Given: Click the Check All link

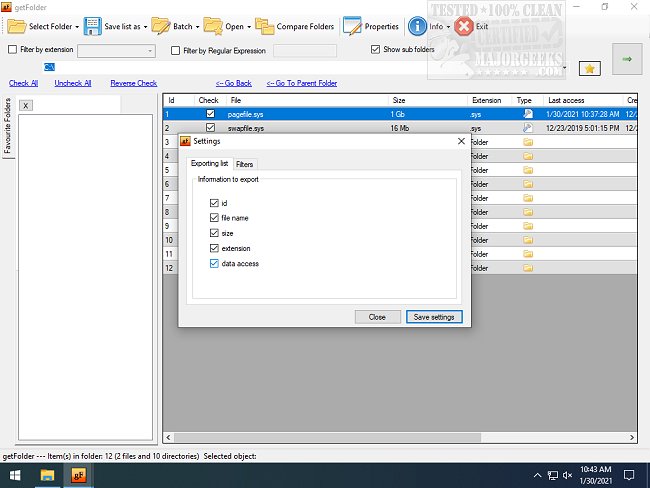Looking at the screenshot, I should click(23, 83).
